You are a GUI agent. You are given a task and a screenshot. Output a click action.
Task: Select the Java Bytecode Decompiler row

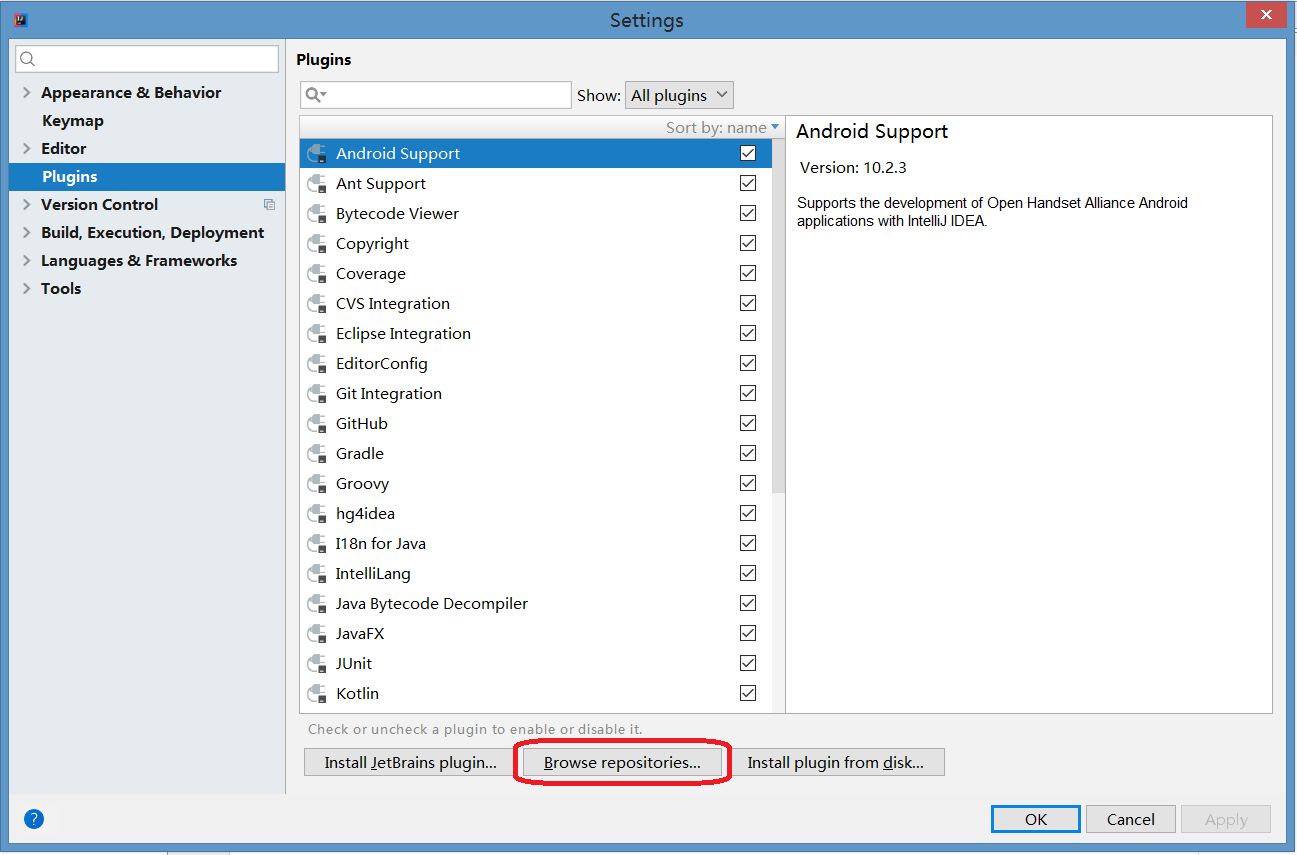536,603
